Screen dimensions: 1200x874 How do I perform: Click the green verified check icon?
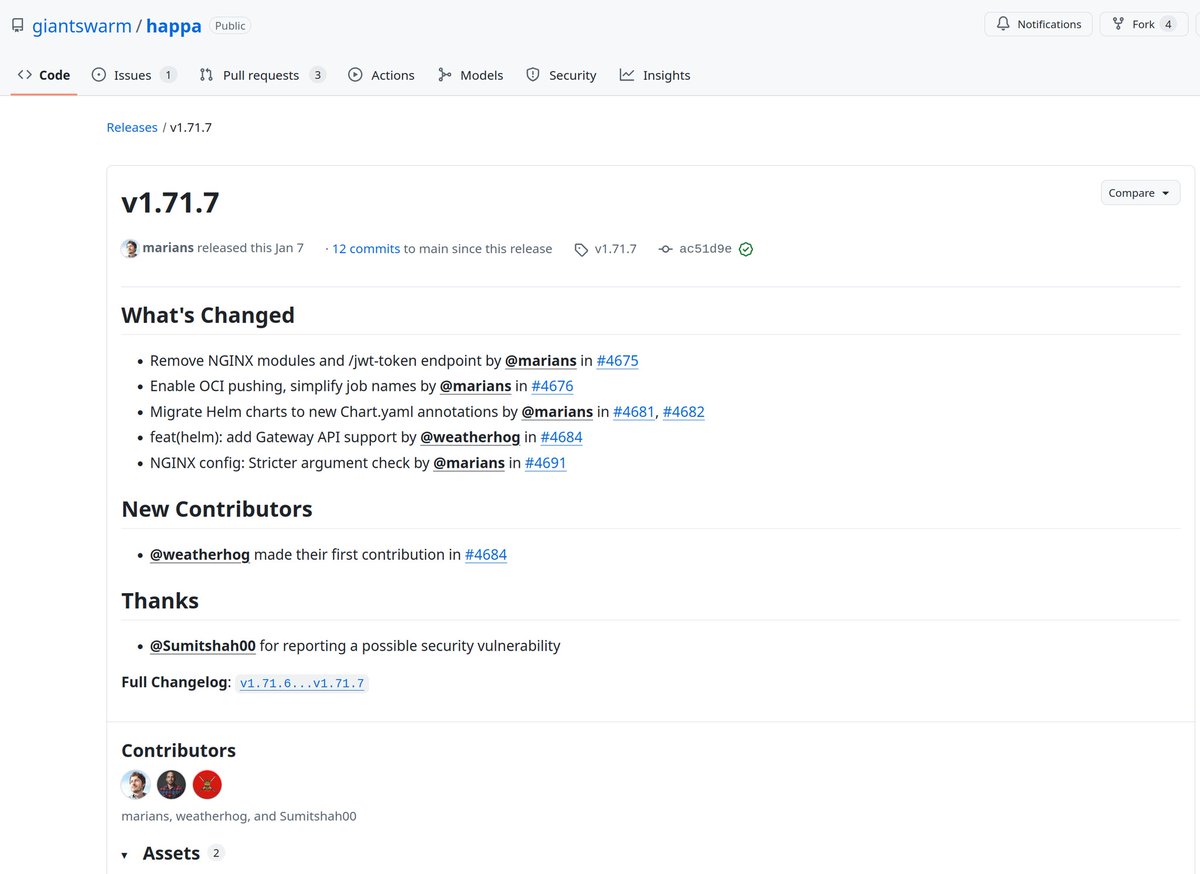click(746, 249)
